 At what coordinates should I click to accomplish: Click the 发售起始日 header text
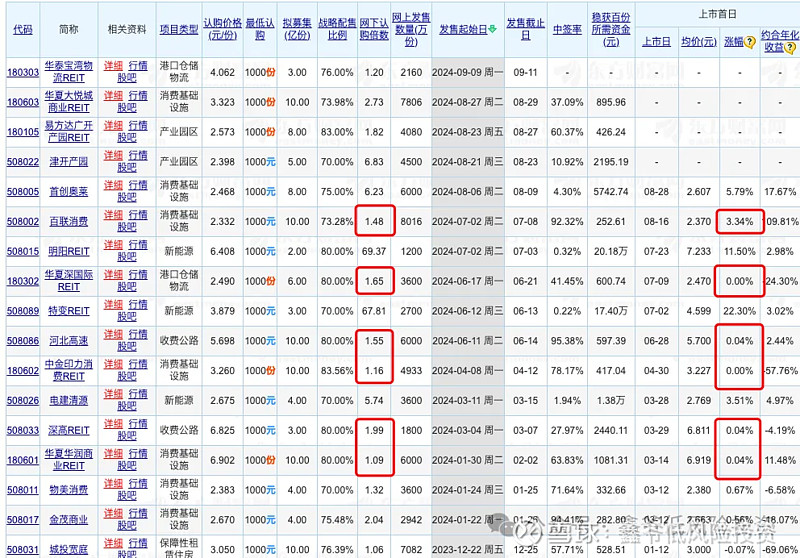tap(463, 30)
